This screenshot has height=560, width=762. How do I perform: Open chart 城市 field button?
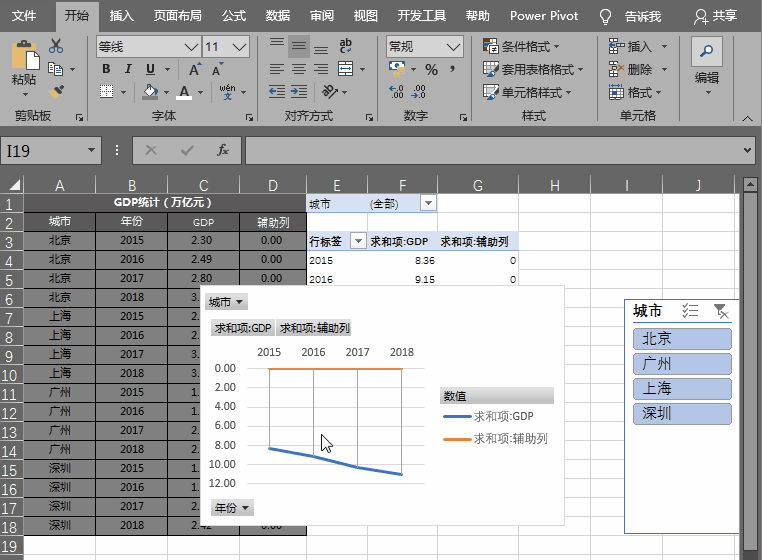click(x=226, y=302)
